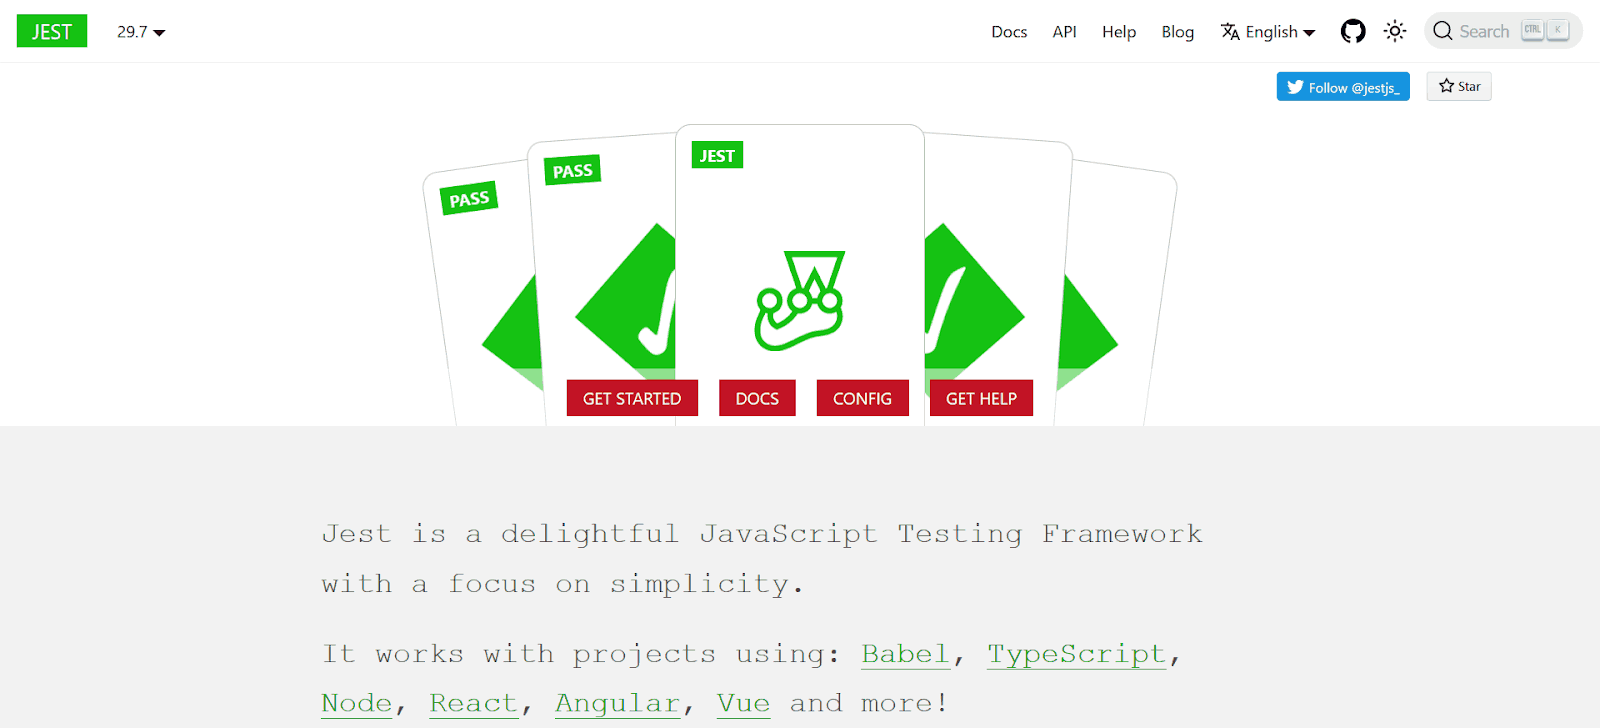Open the TypeScript link
The width and height of the screenshot is (1600, 728).
point(1076,654)
